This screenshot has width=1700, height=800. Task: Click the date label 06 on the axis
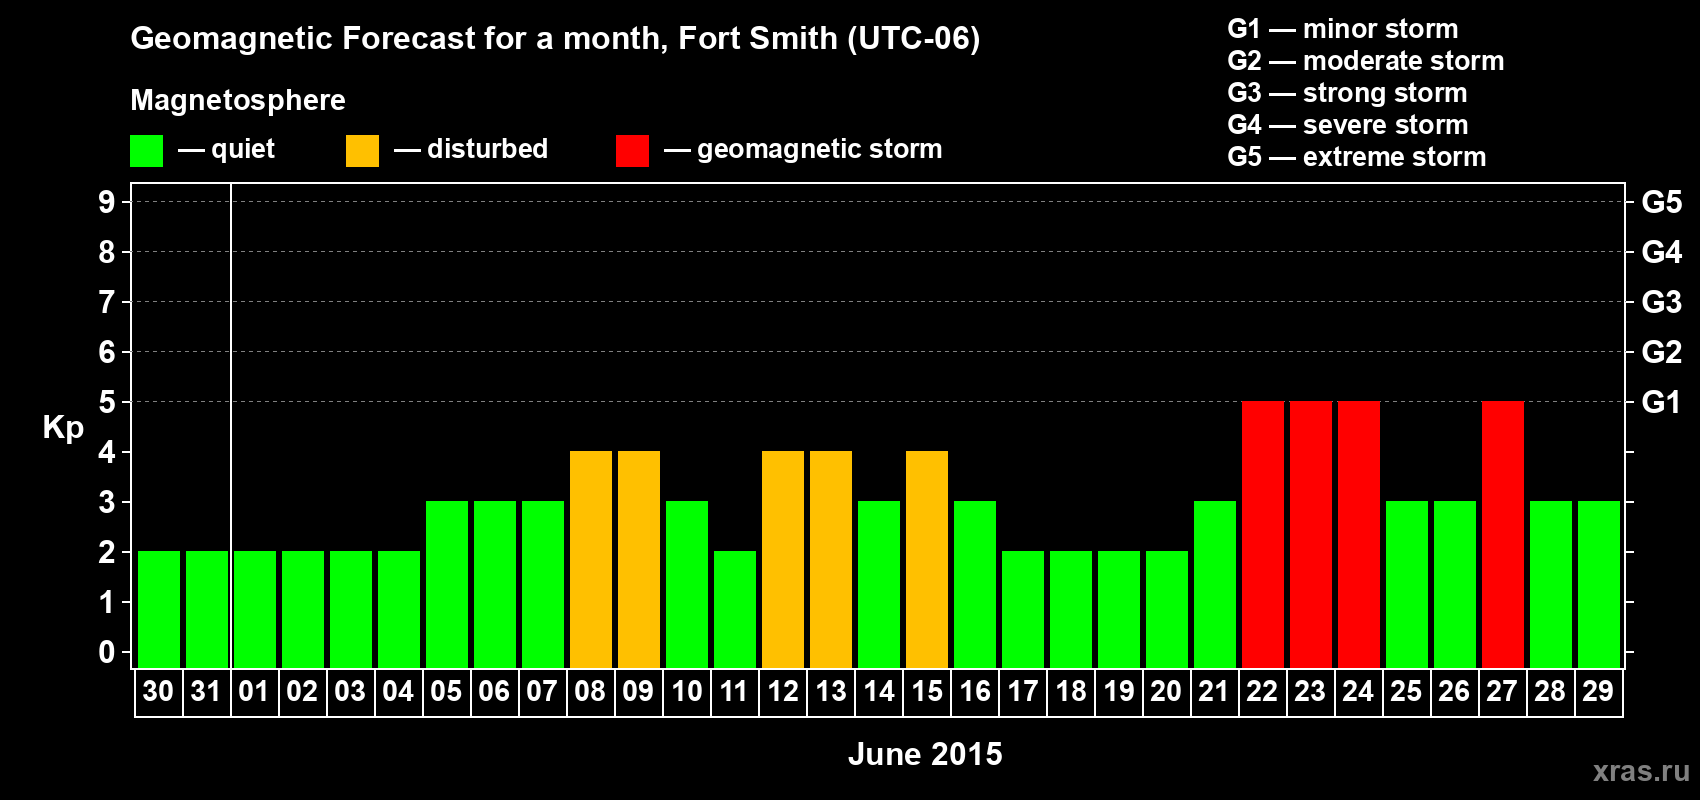[x=494, y=692]
